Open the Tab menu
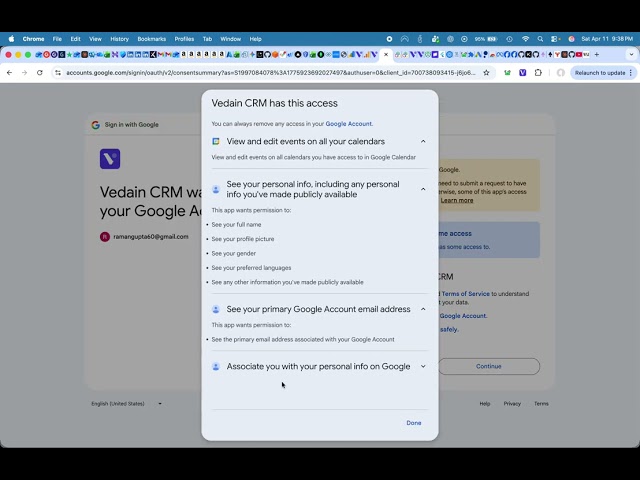Image resolution: width=640 pixels, height=480 pixels. pyautogui.click(x=207, y=39)
